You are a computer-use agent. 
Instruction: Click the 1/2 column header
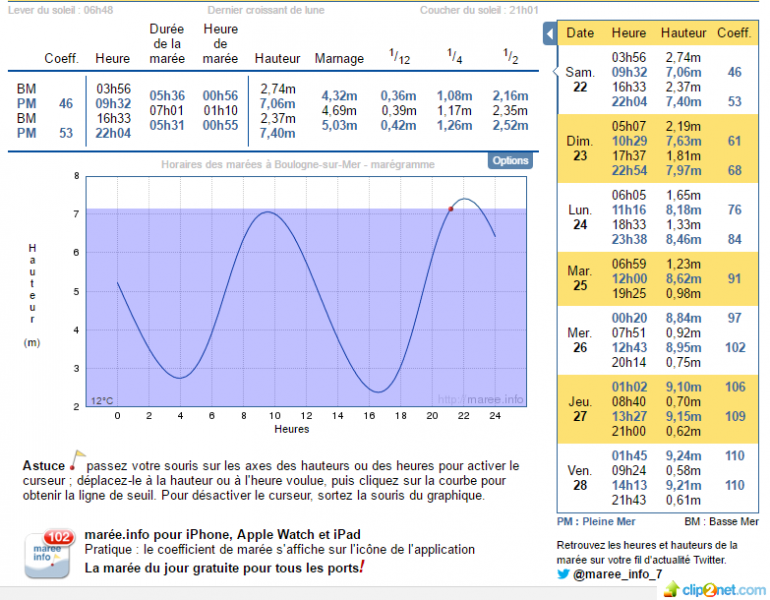point(510,56)
